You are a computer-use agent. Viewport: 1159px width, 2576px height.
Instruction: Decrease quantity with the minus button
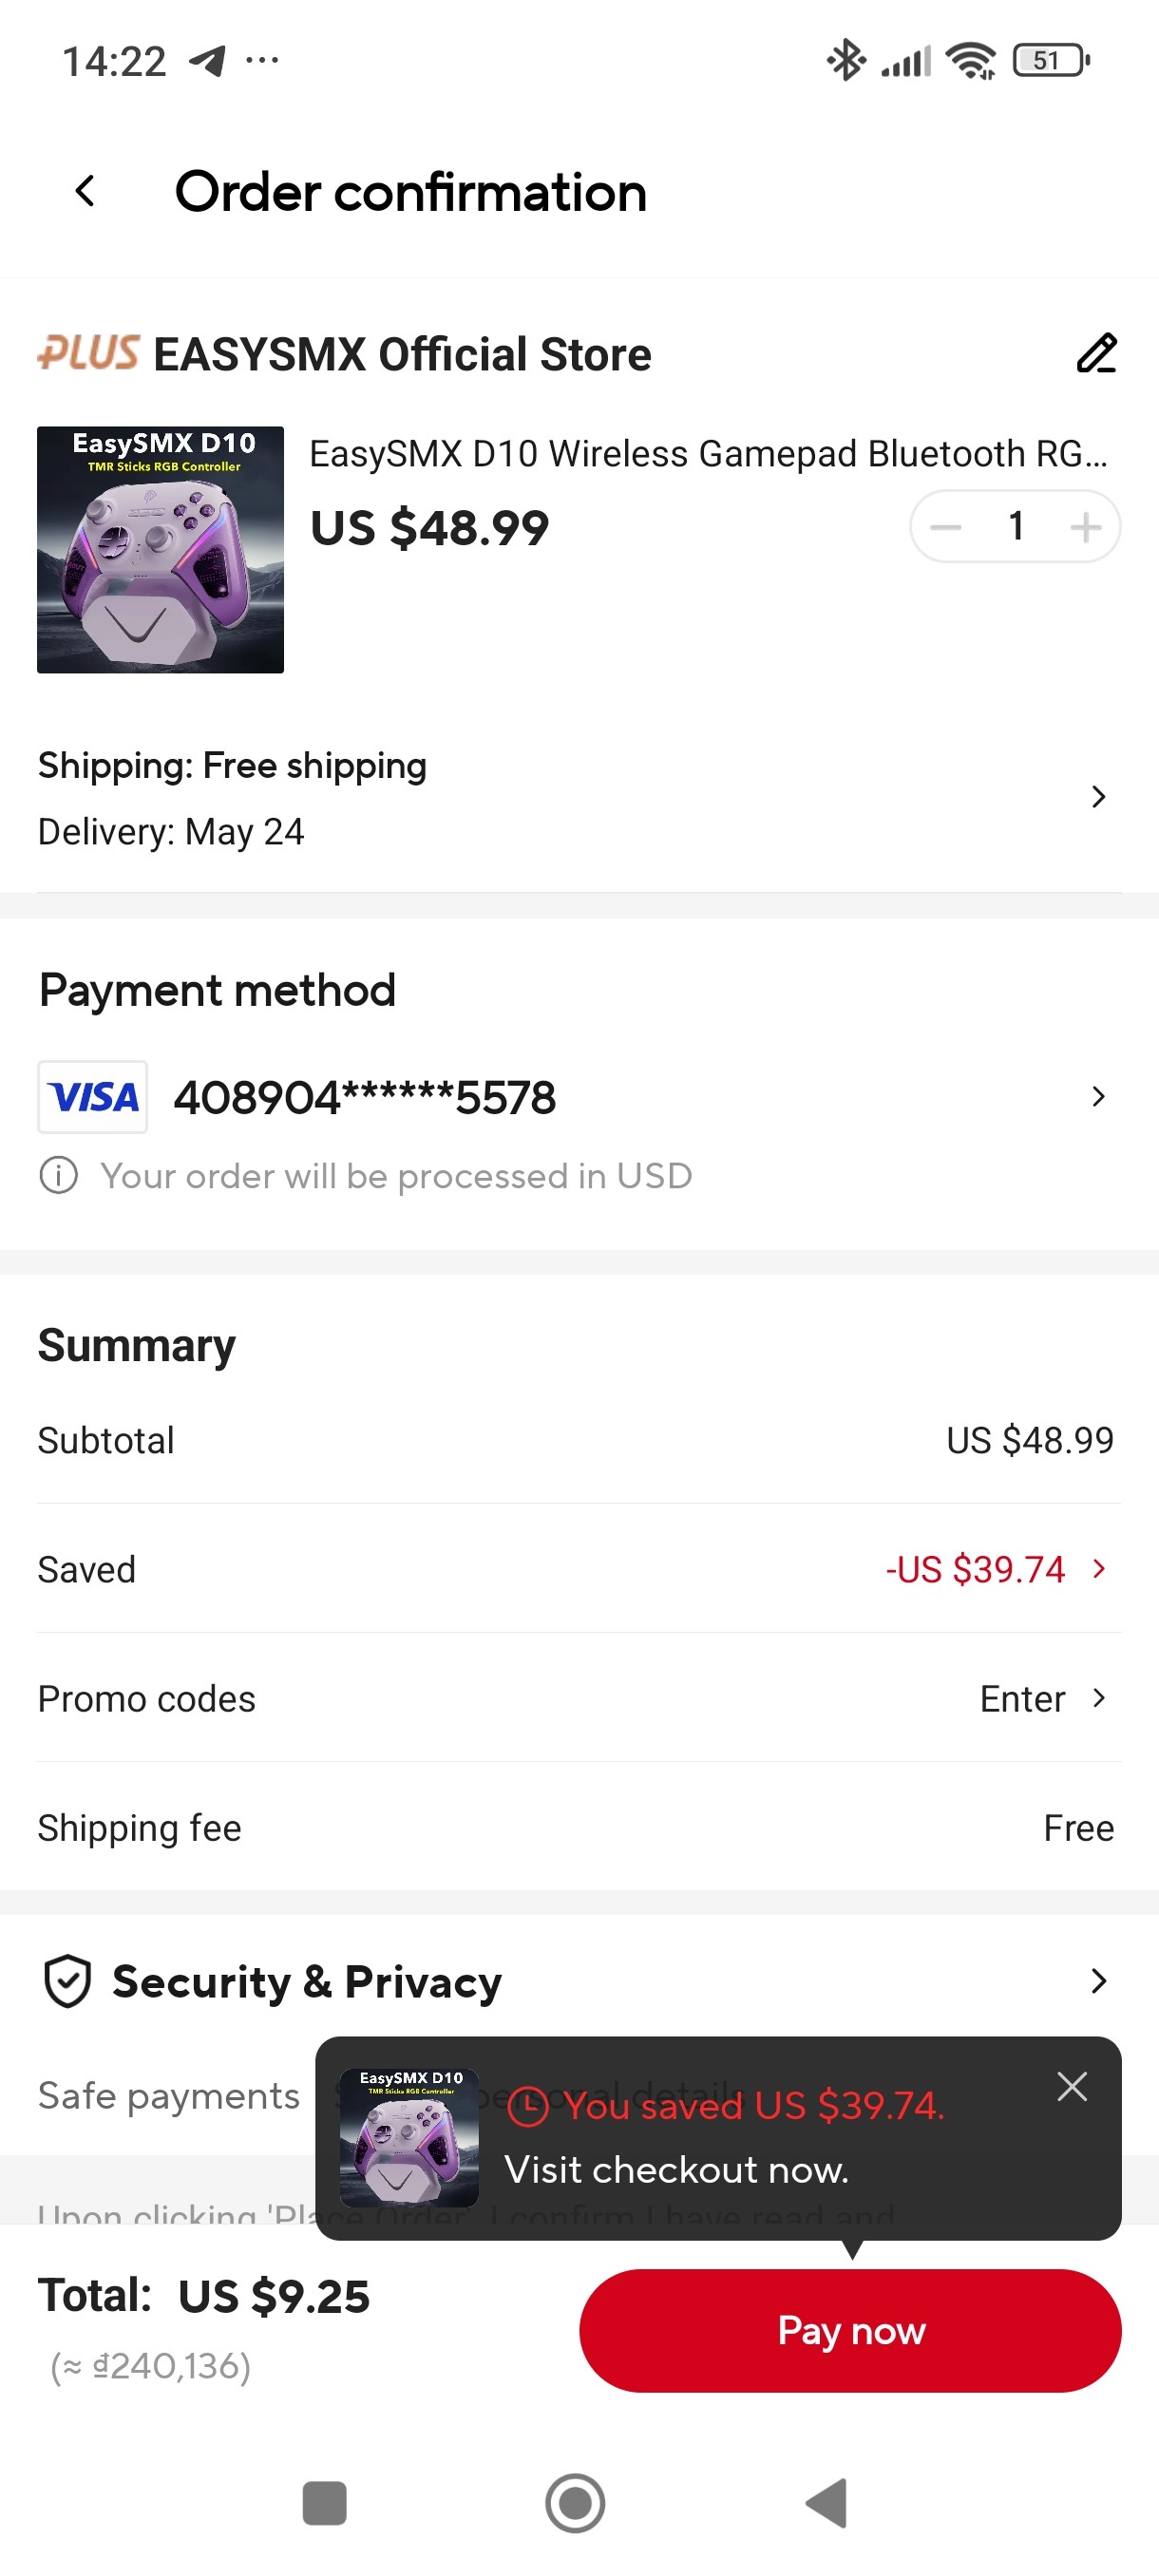click(945, 527)
